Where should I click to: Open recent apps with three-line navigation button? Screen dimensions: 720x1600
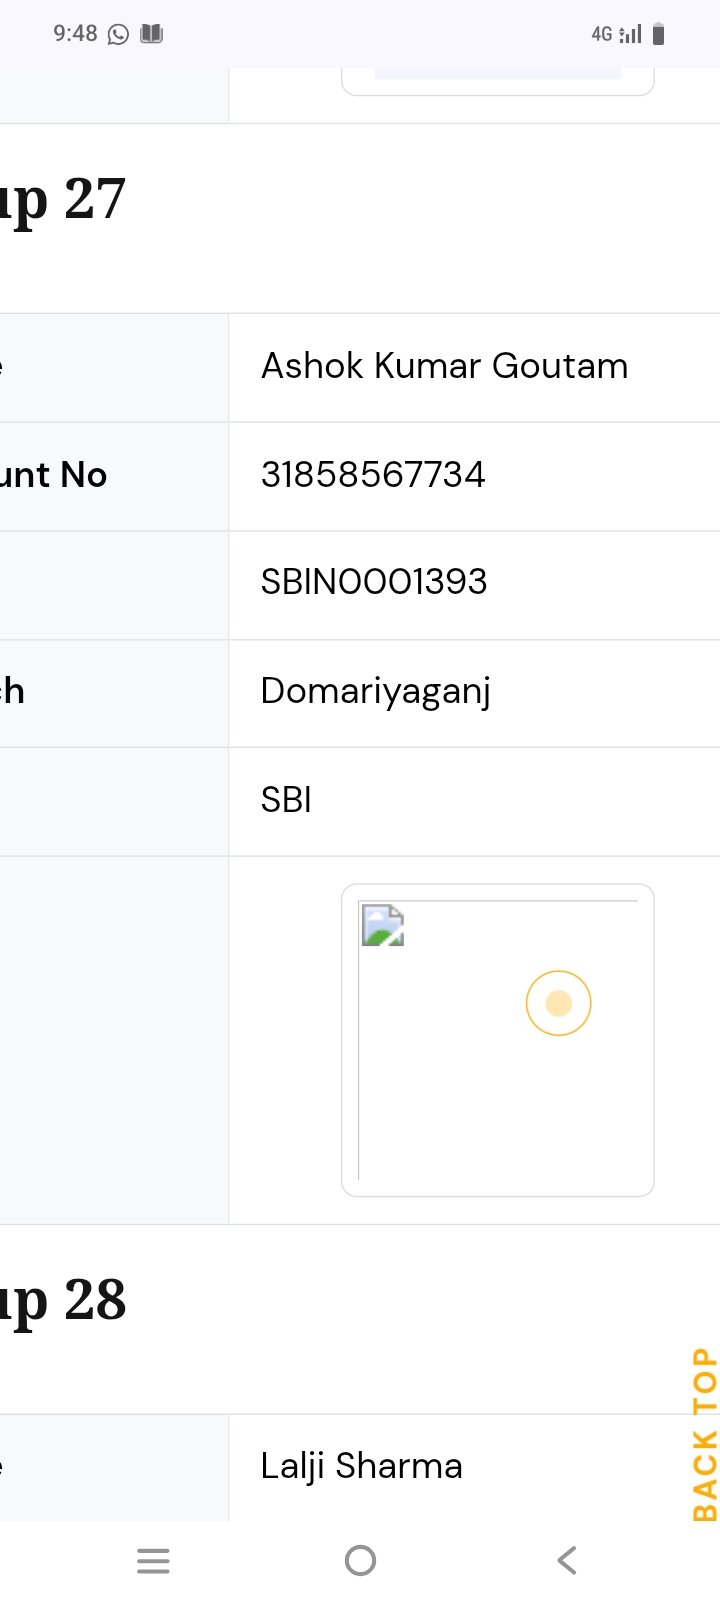(153, 1560)
